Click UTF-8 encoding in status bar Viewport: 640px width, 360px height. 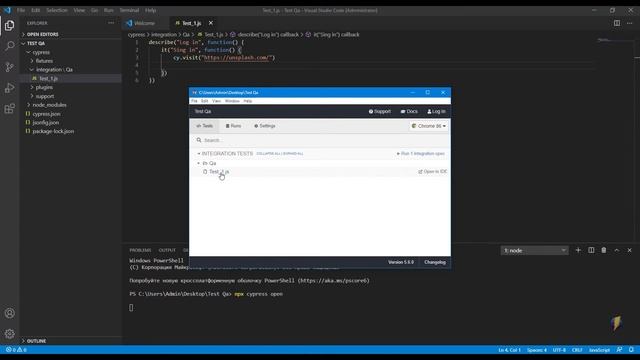point(559,350)
